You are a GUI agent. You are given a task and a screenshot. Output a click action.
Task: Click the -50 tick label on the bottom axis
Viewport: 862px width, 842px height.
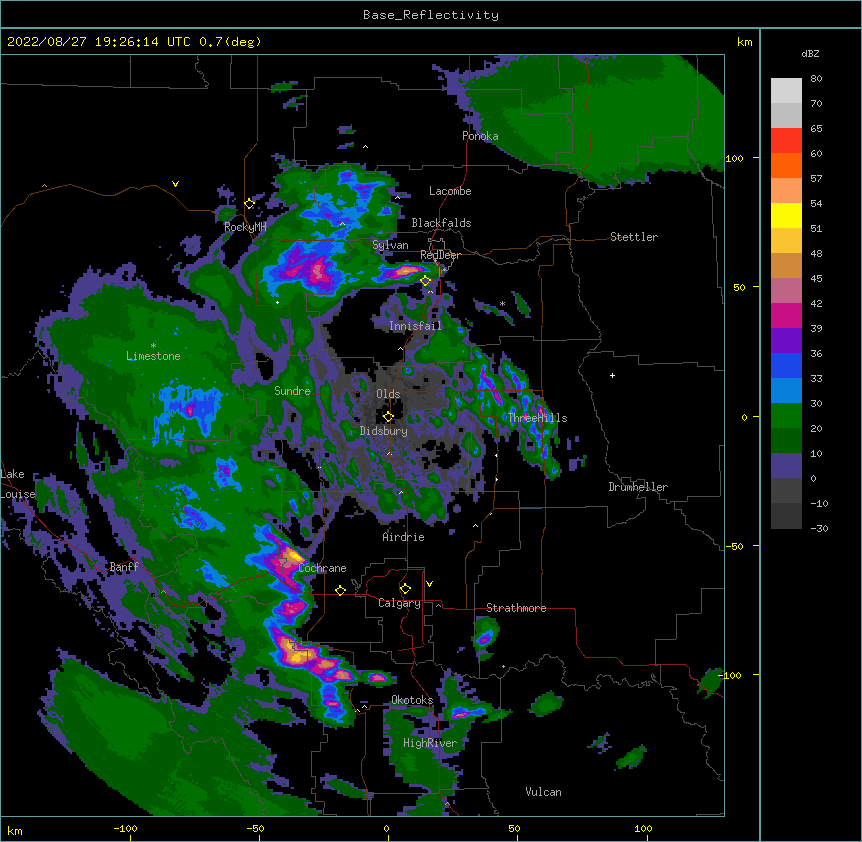pyautogui.click(x=256, y=828)
